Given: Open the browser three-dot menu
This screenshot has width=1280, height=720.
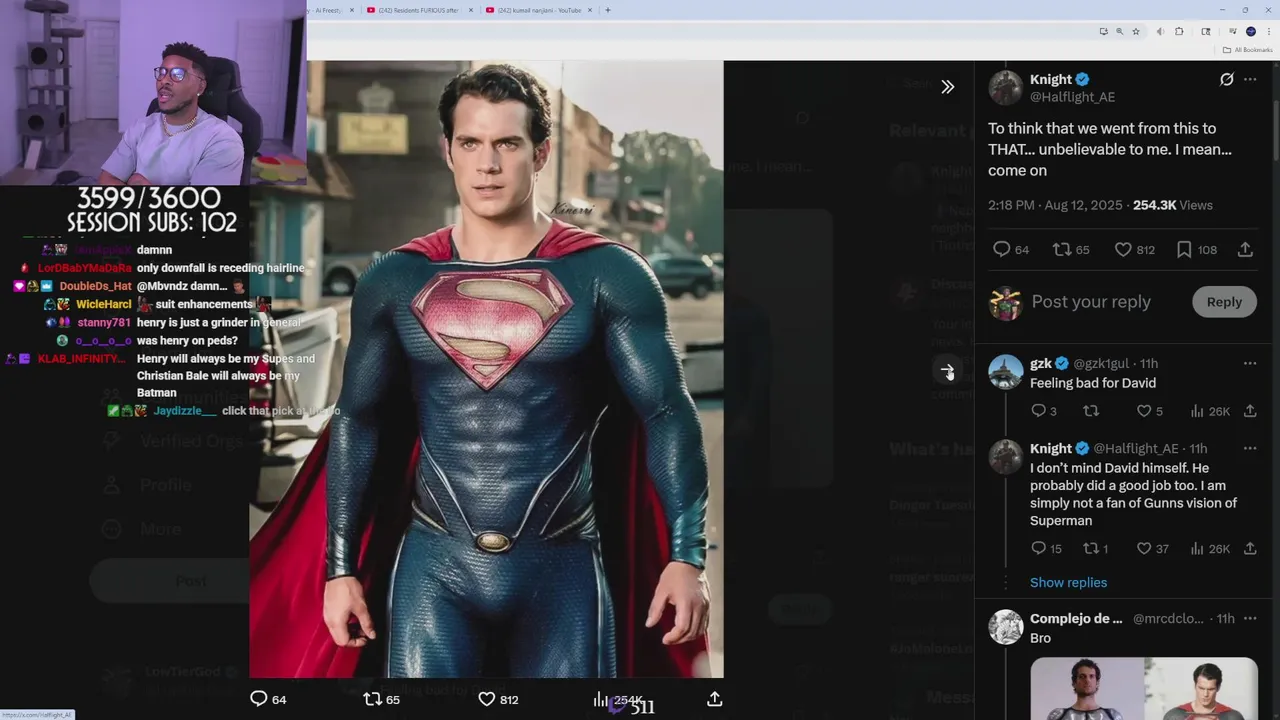Looking at the screenshot, I should coord(1269,31).
